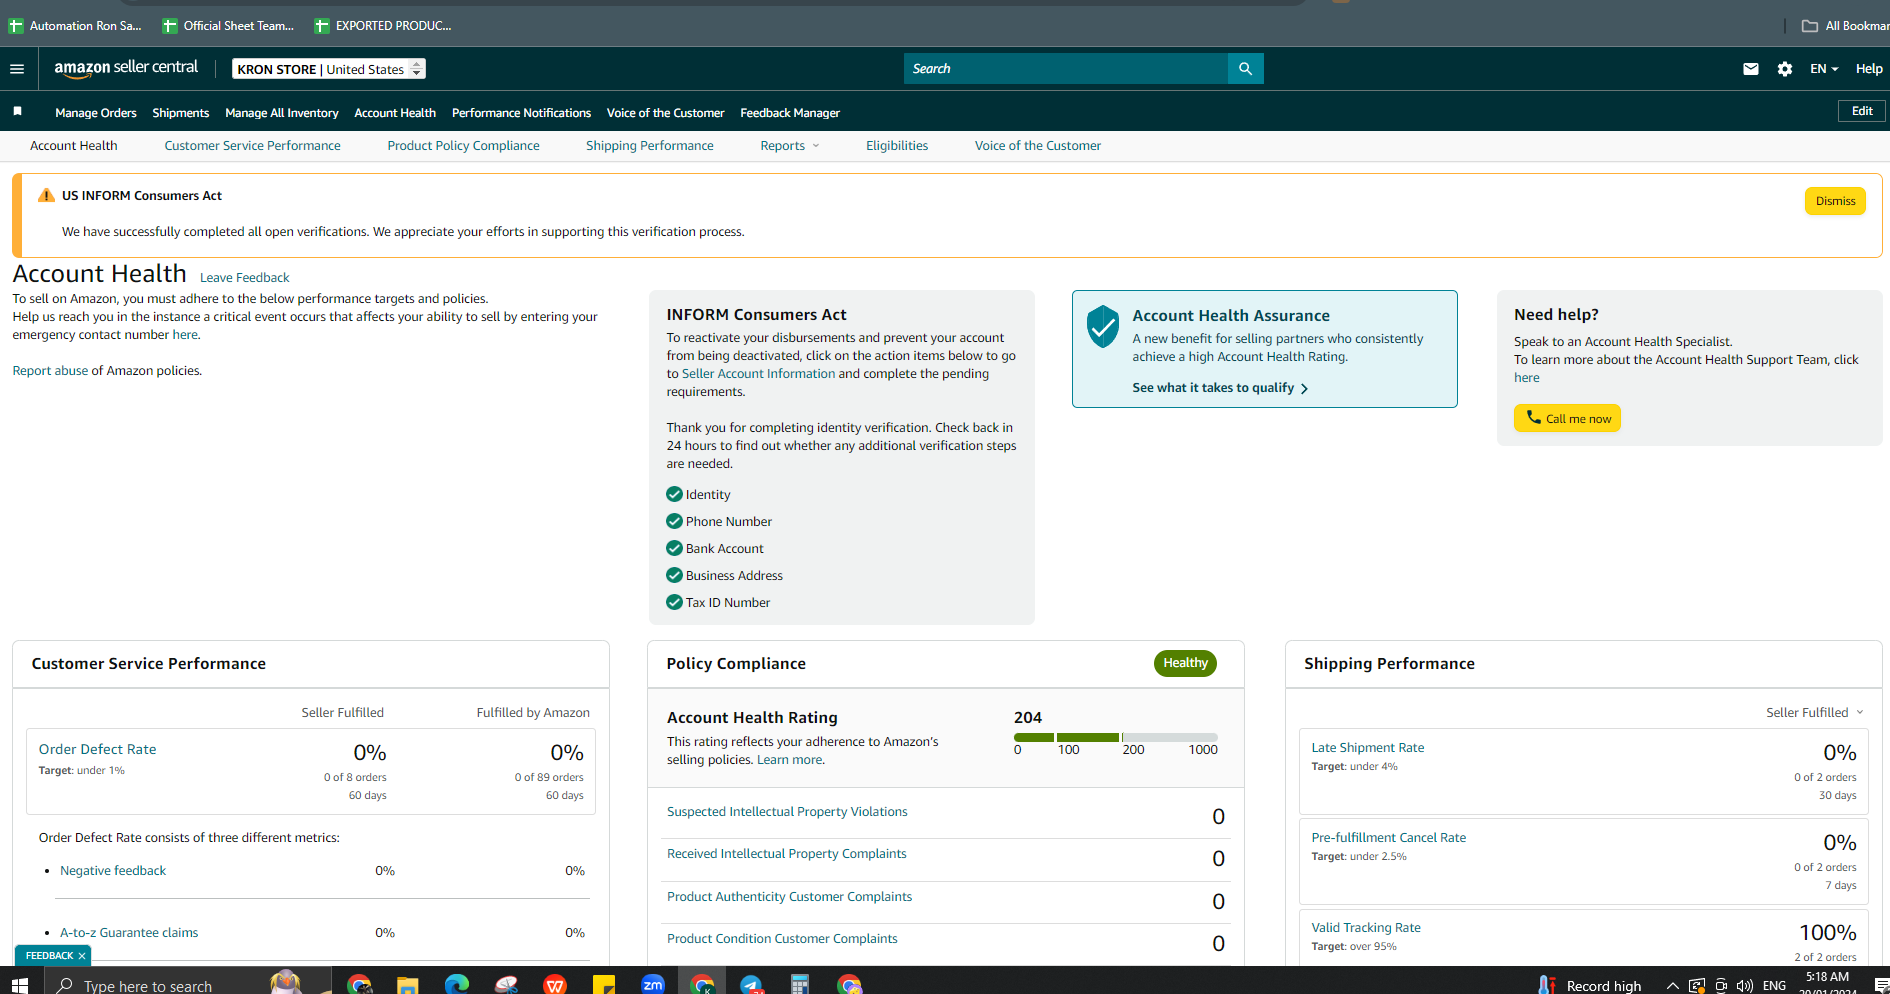Click the Edit favorites bar button
The image size is (1890, 994).
1862,111
